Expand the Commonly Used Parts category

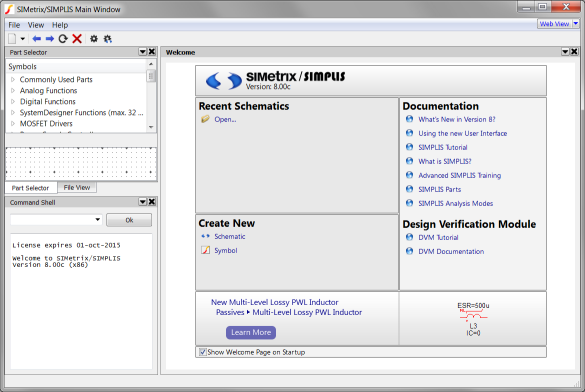tap(13, 79)
